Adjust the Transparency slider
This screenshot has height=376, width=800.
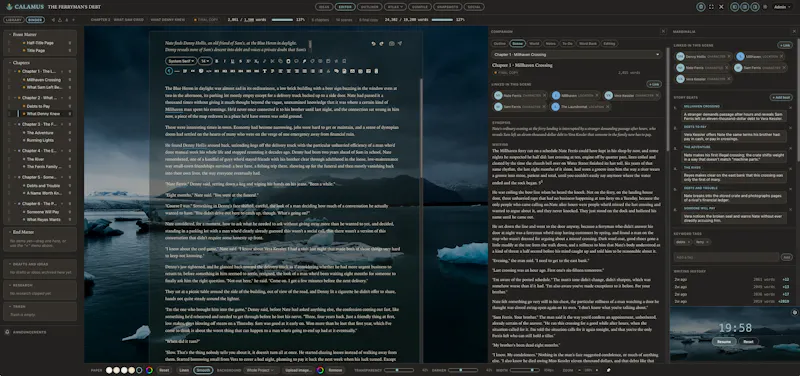tap(398, 370)
